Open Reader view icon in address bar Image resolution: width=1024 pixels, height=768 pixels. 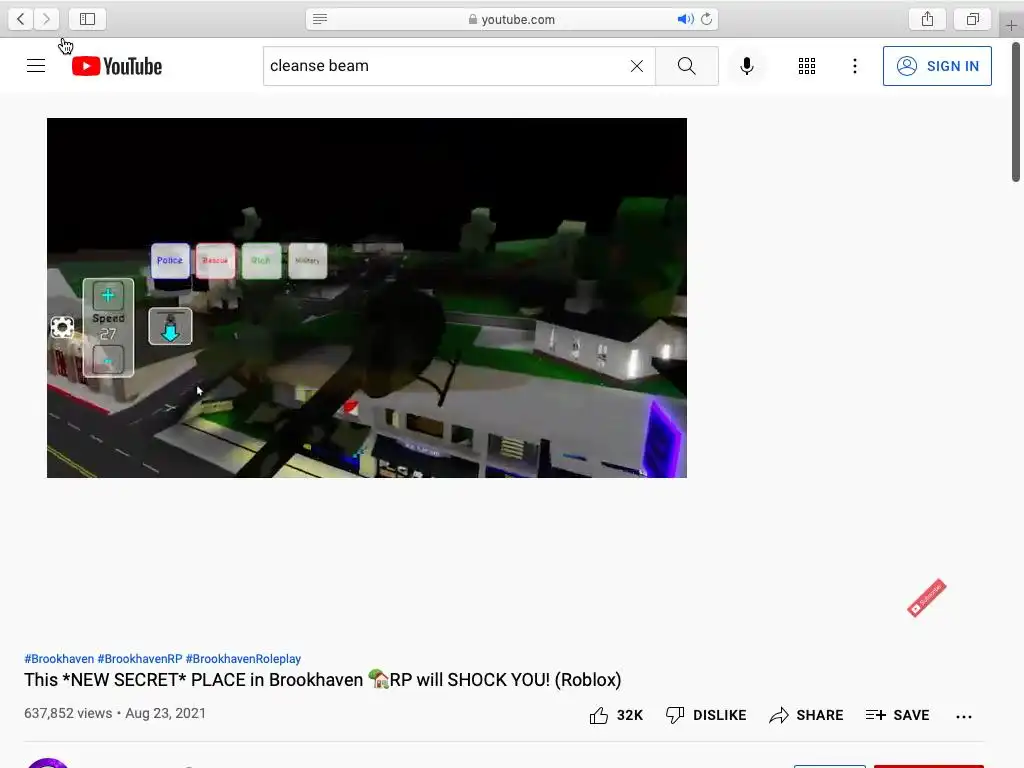(x=320, y=19)
